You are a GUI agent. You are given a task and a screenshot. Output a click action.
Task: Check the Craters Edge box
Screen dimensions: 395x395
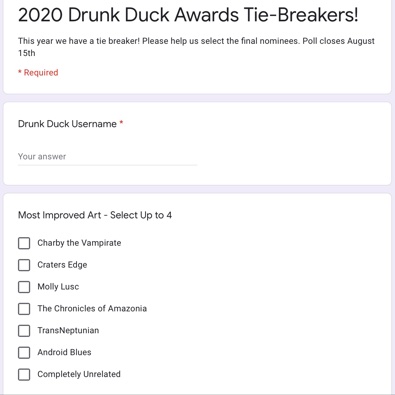pyautogui.click(x=24, y=265)
